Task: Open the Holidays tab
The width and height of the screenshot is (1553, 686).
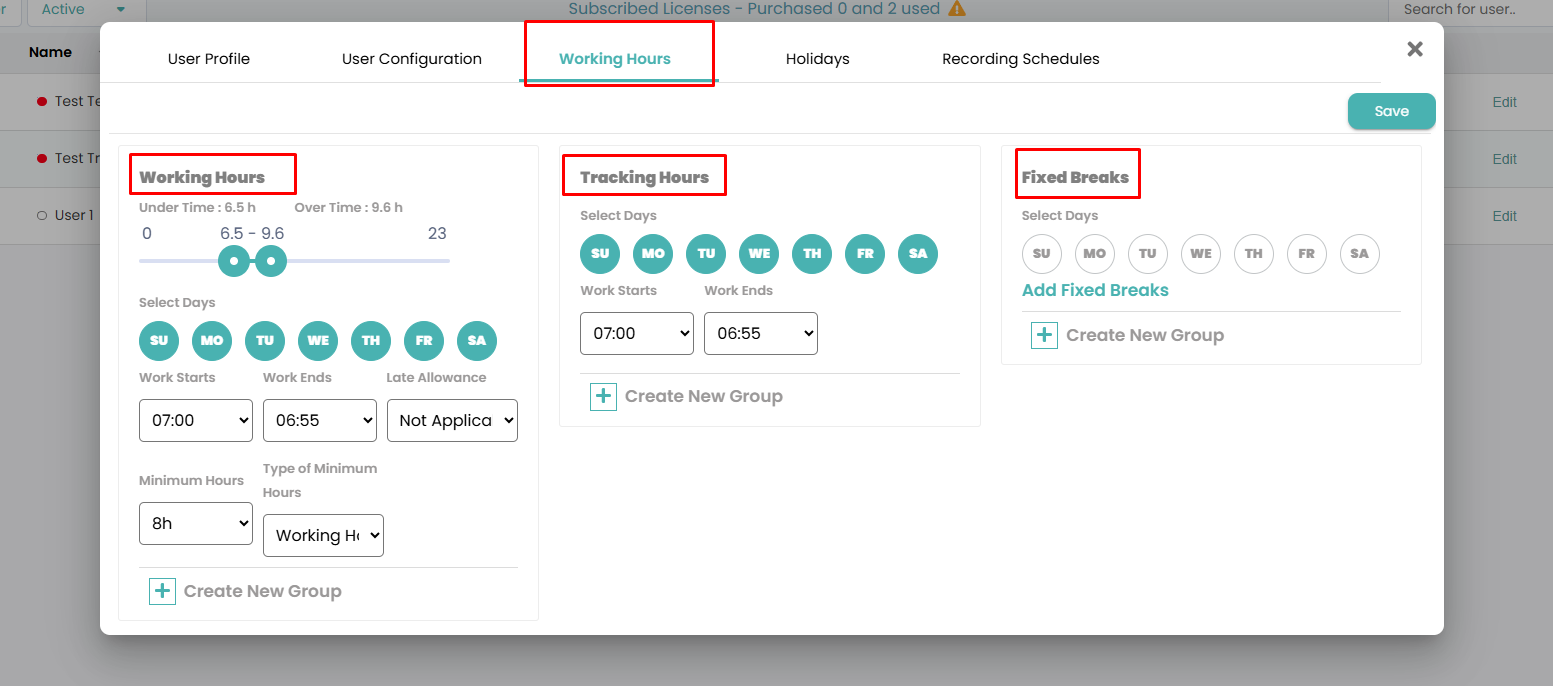Action: click(x=818, y=59)
